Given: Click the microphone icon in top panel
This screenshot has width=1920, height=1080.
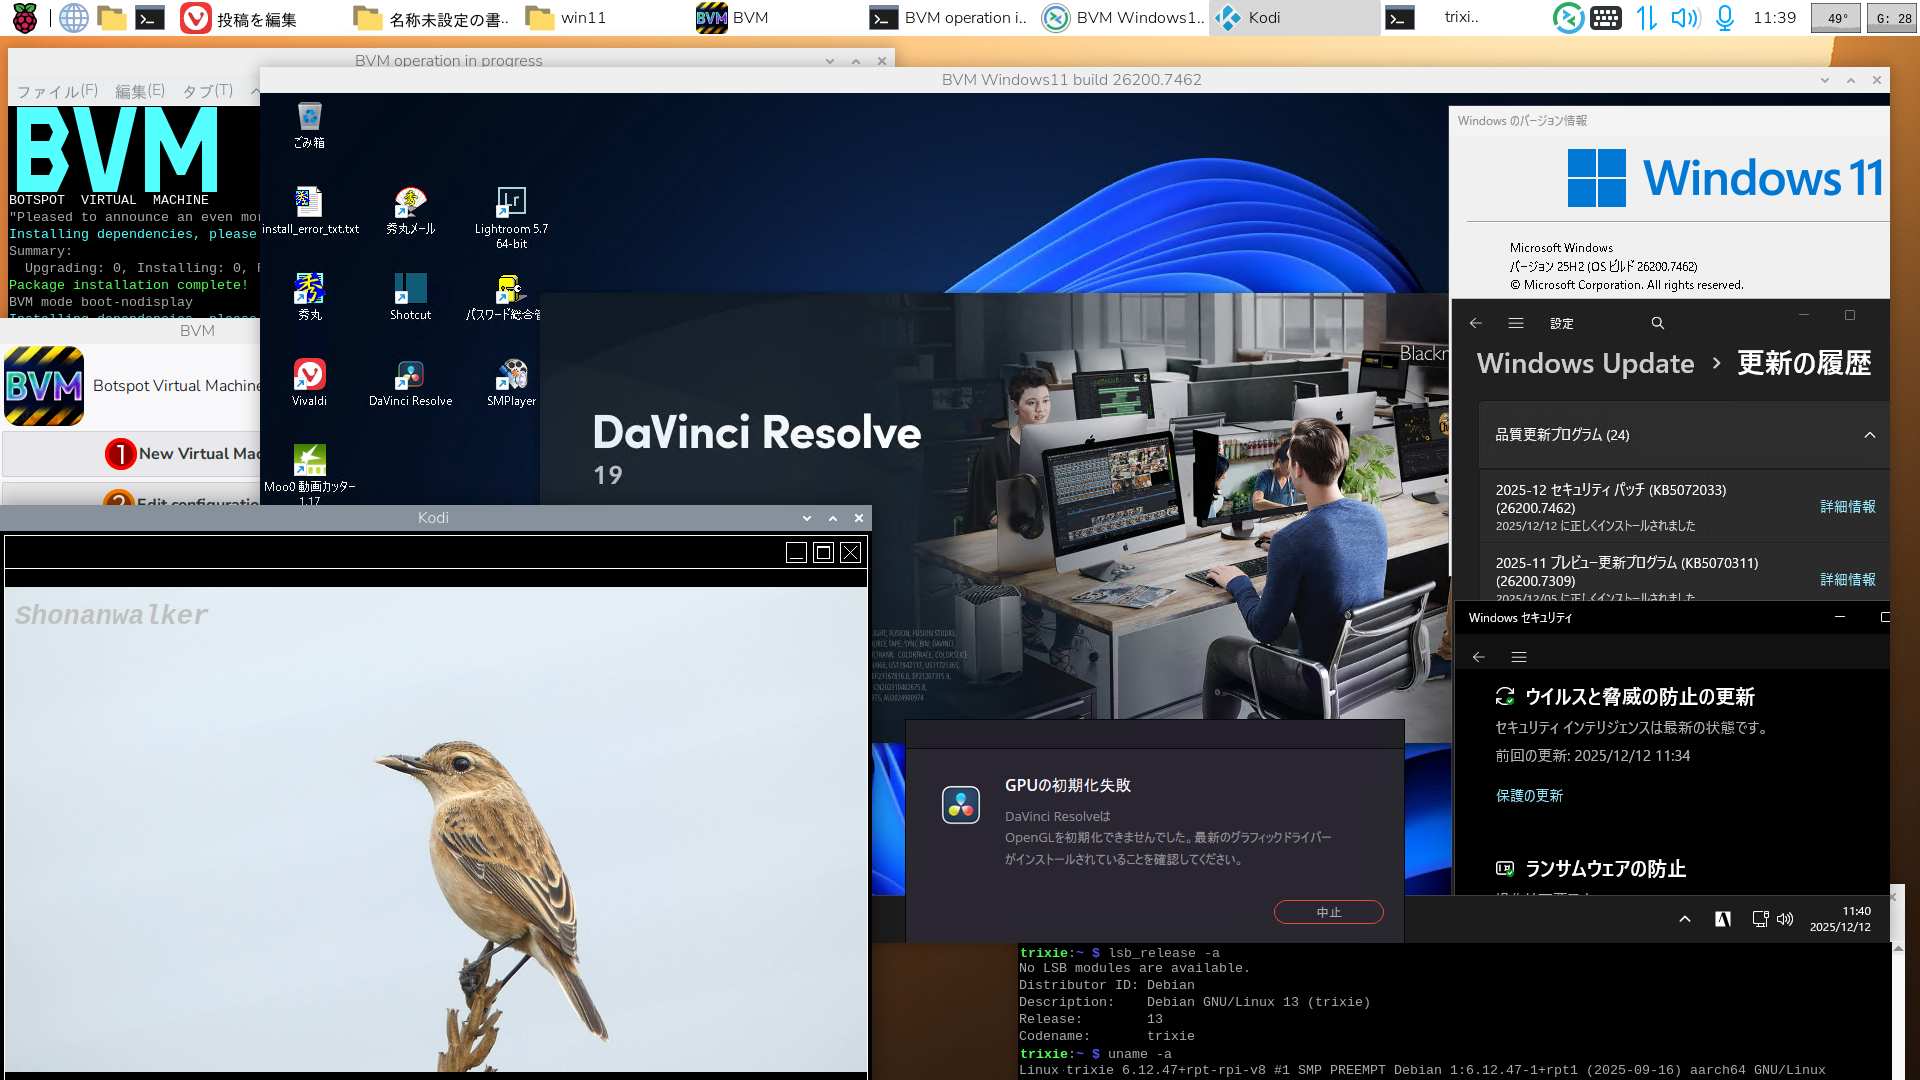Looking at the screenshot, I should (1725, 18).
